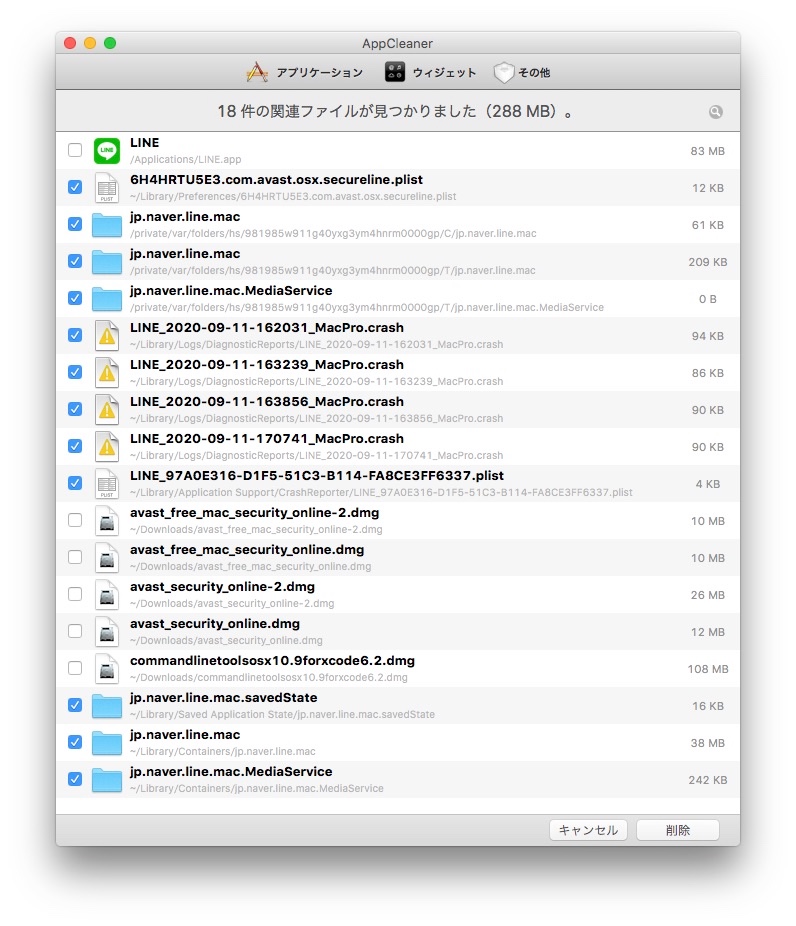Click the warning icon of LINE_2020-09-11-163239 crash
796x926 pixels.
[x=107, y=373]
